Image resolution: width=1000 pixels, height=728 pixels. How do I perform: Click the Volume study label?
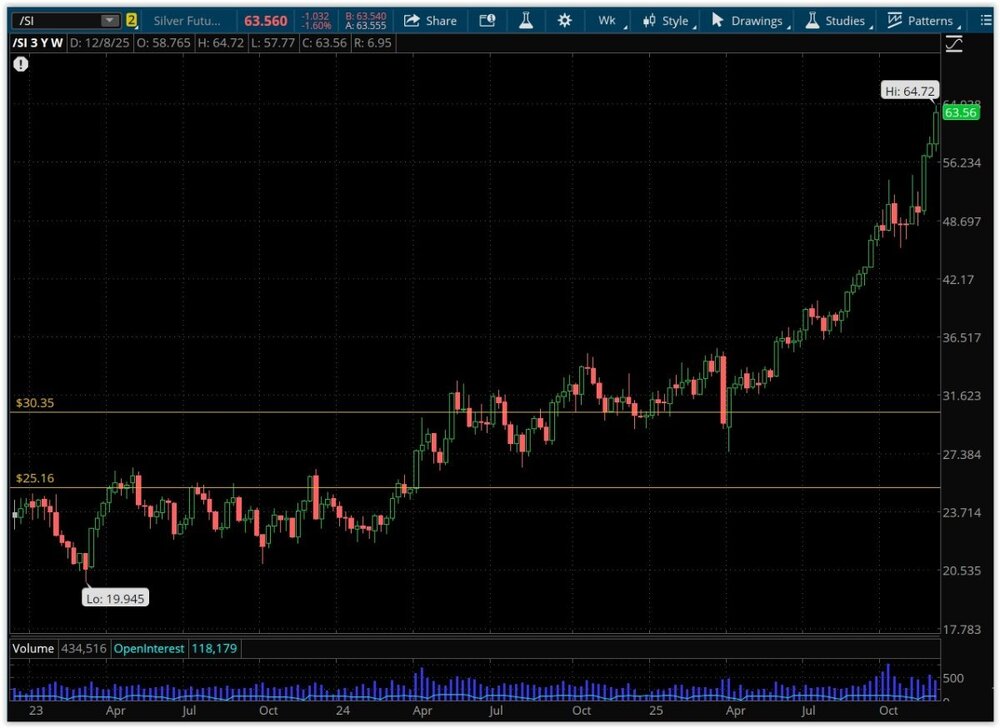click(x=31, y=649)
